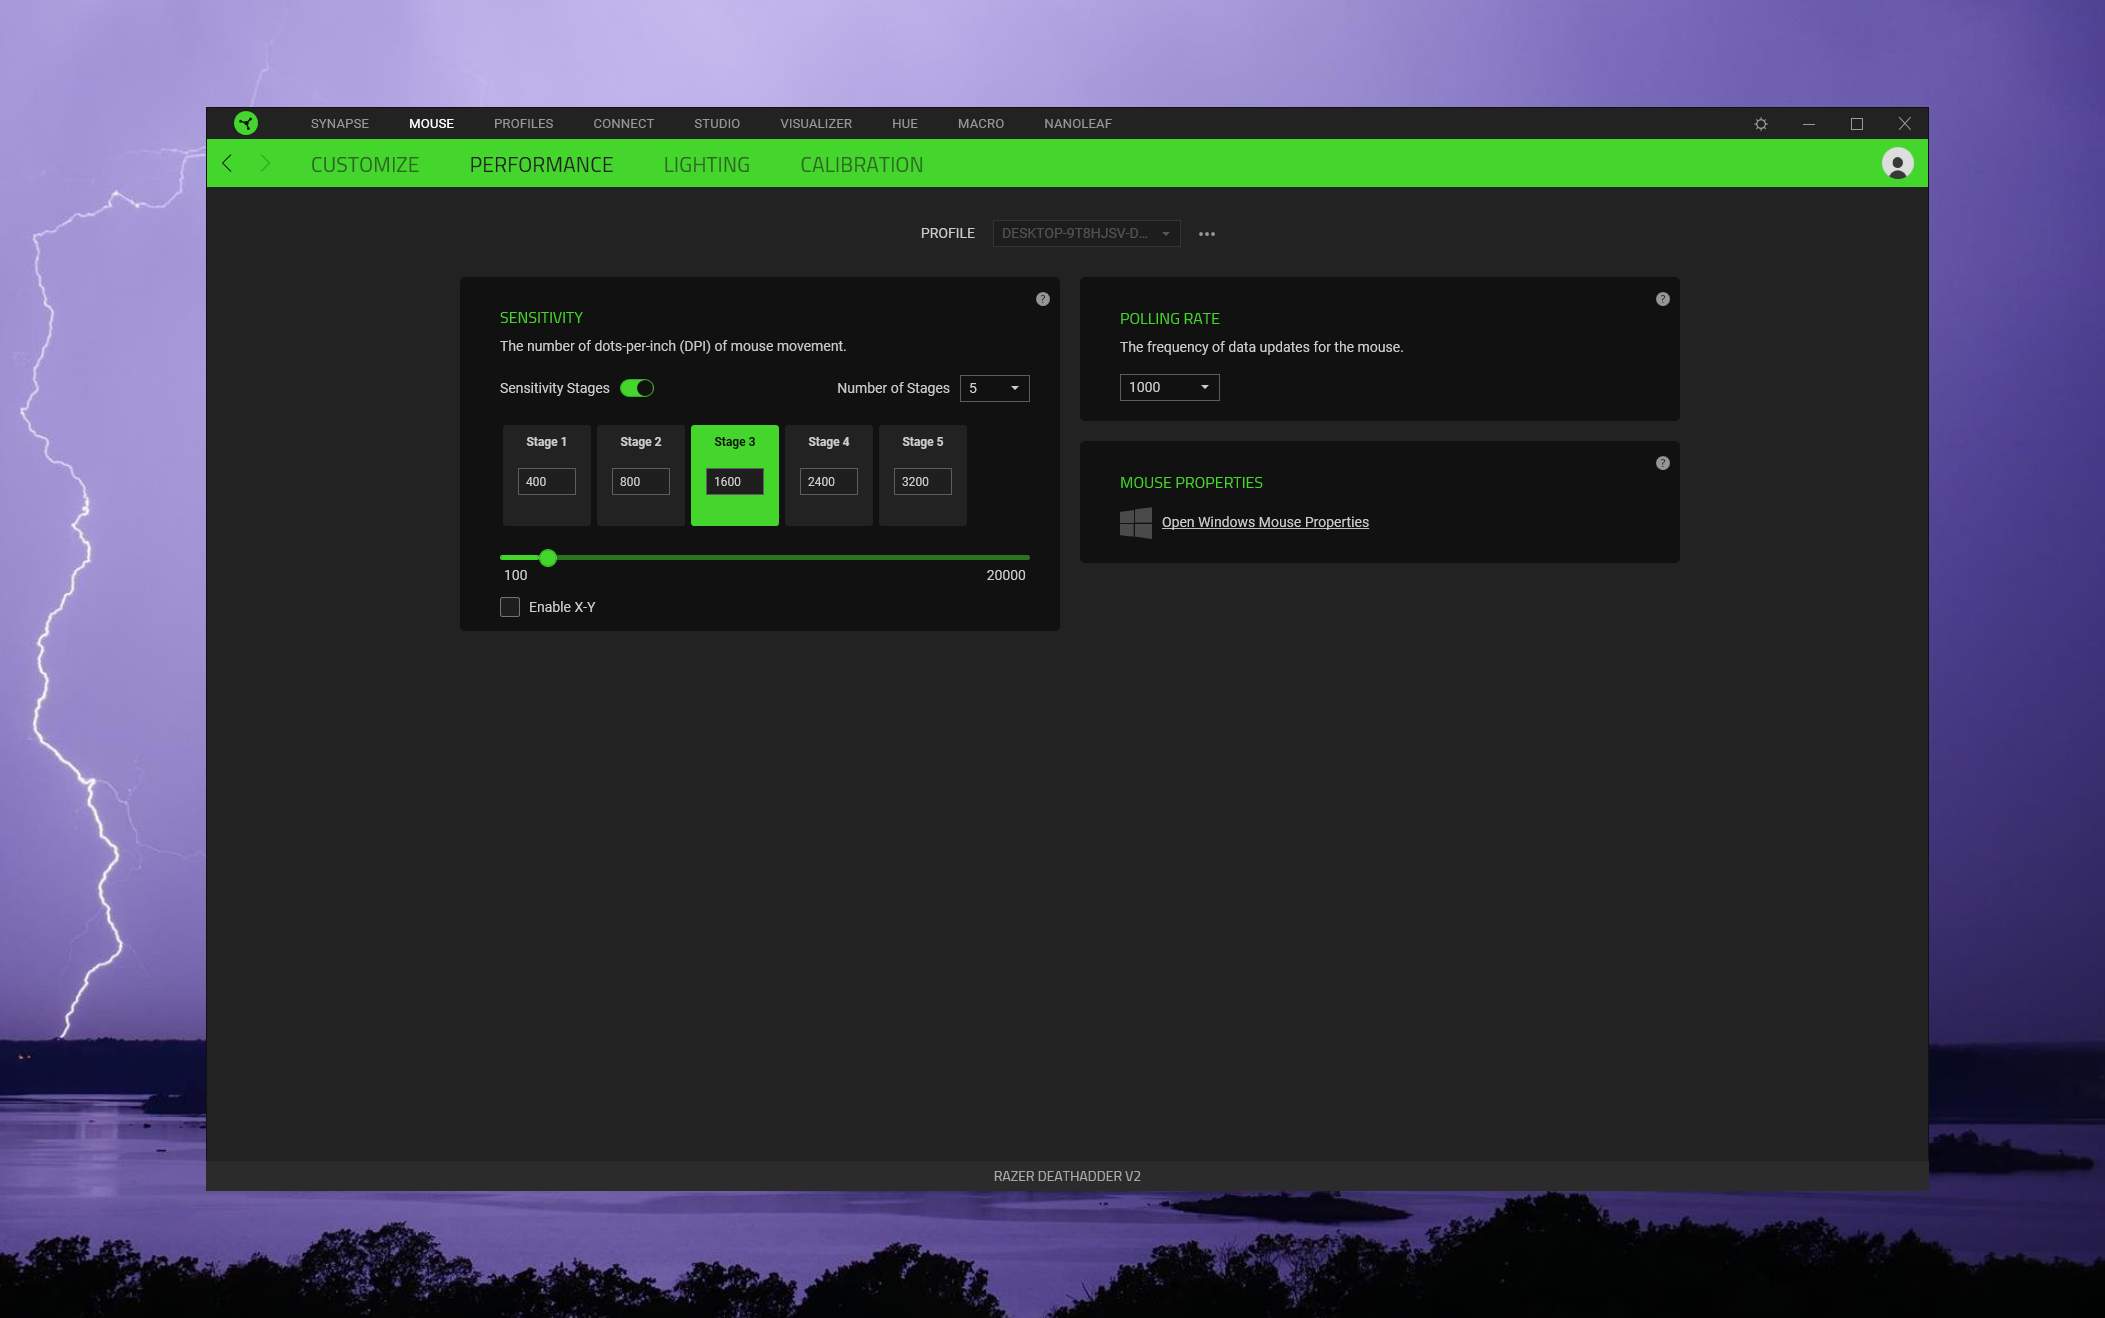Click the Sensitivity panel help icon
The width and height of the screenshot is (2105, 1318).
1043,299
